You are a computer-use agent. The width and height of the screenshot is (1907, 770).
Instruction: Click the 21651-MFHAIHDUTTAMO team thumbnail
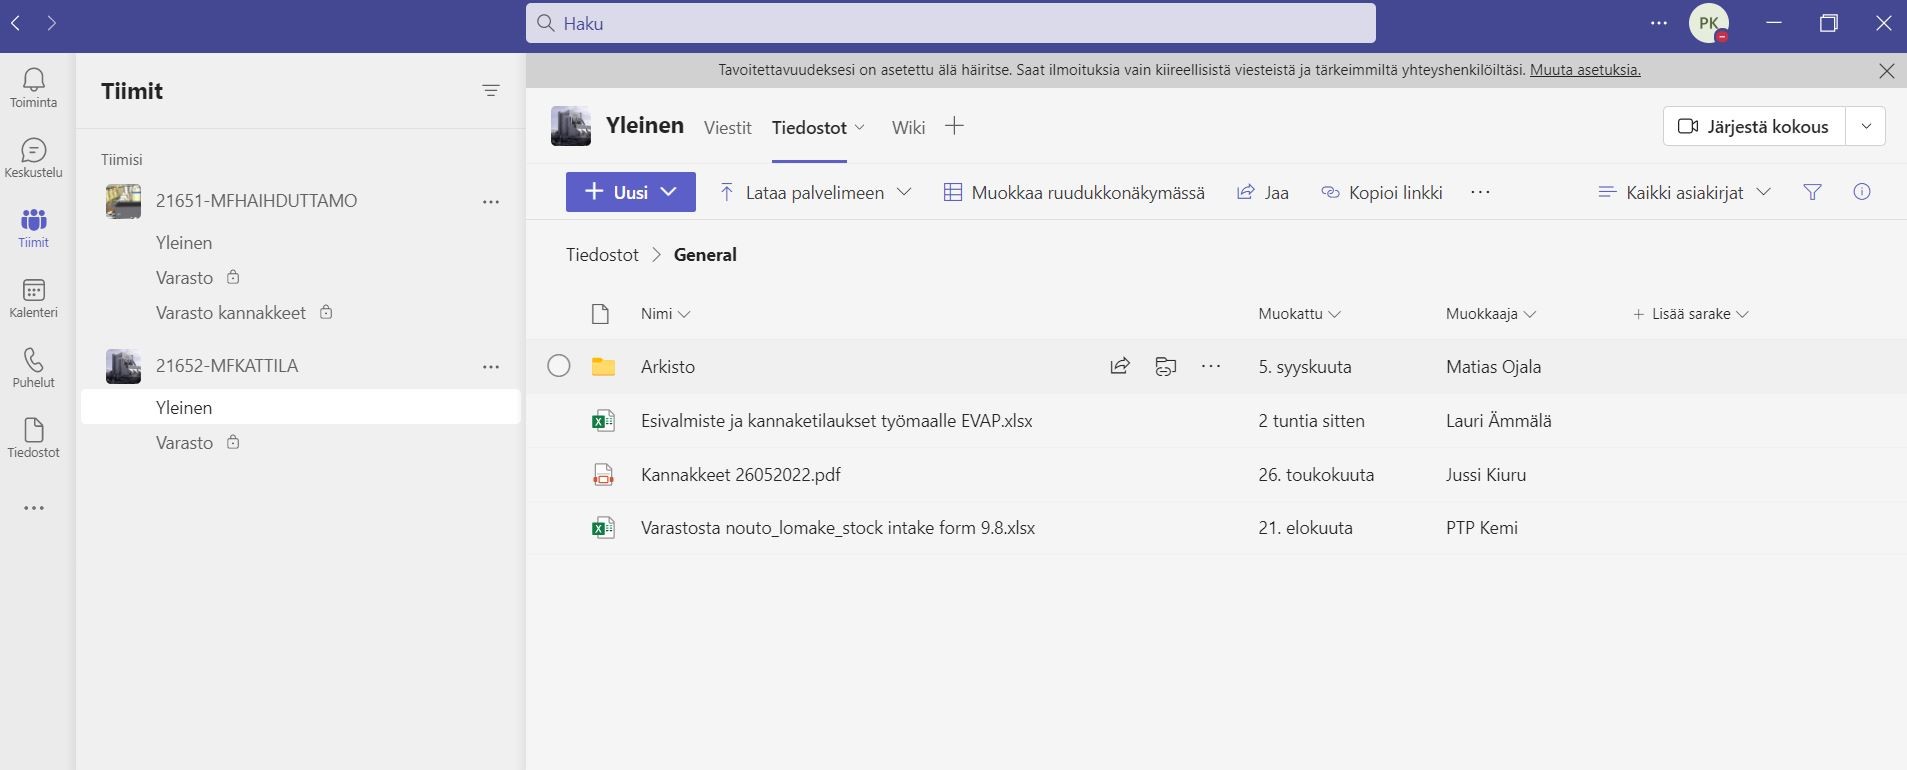click(124, 201)
